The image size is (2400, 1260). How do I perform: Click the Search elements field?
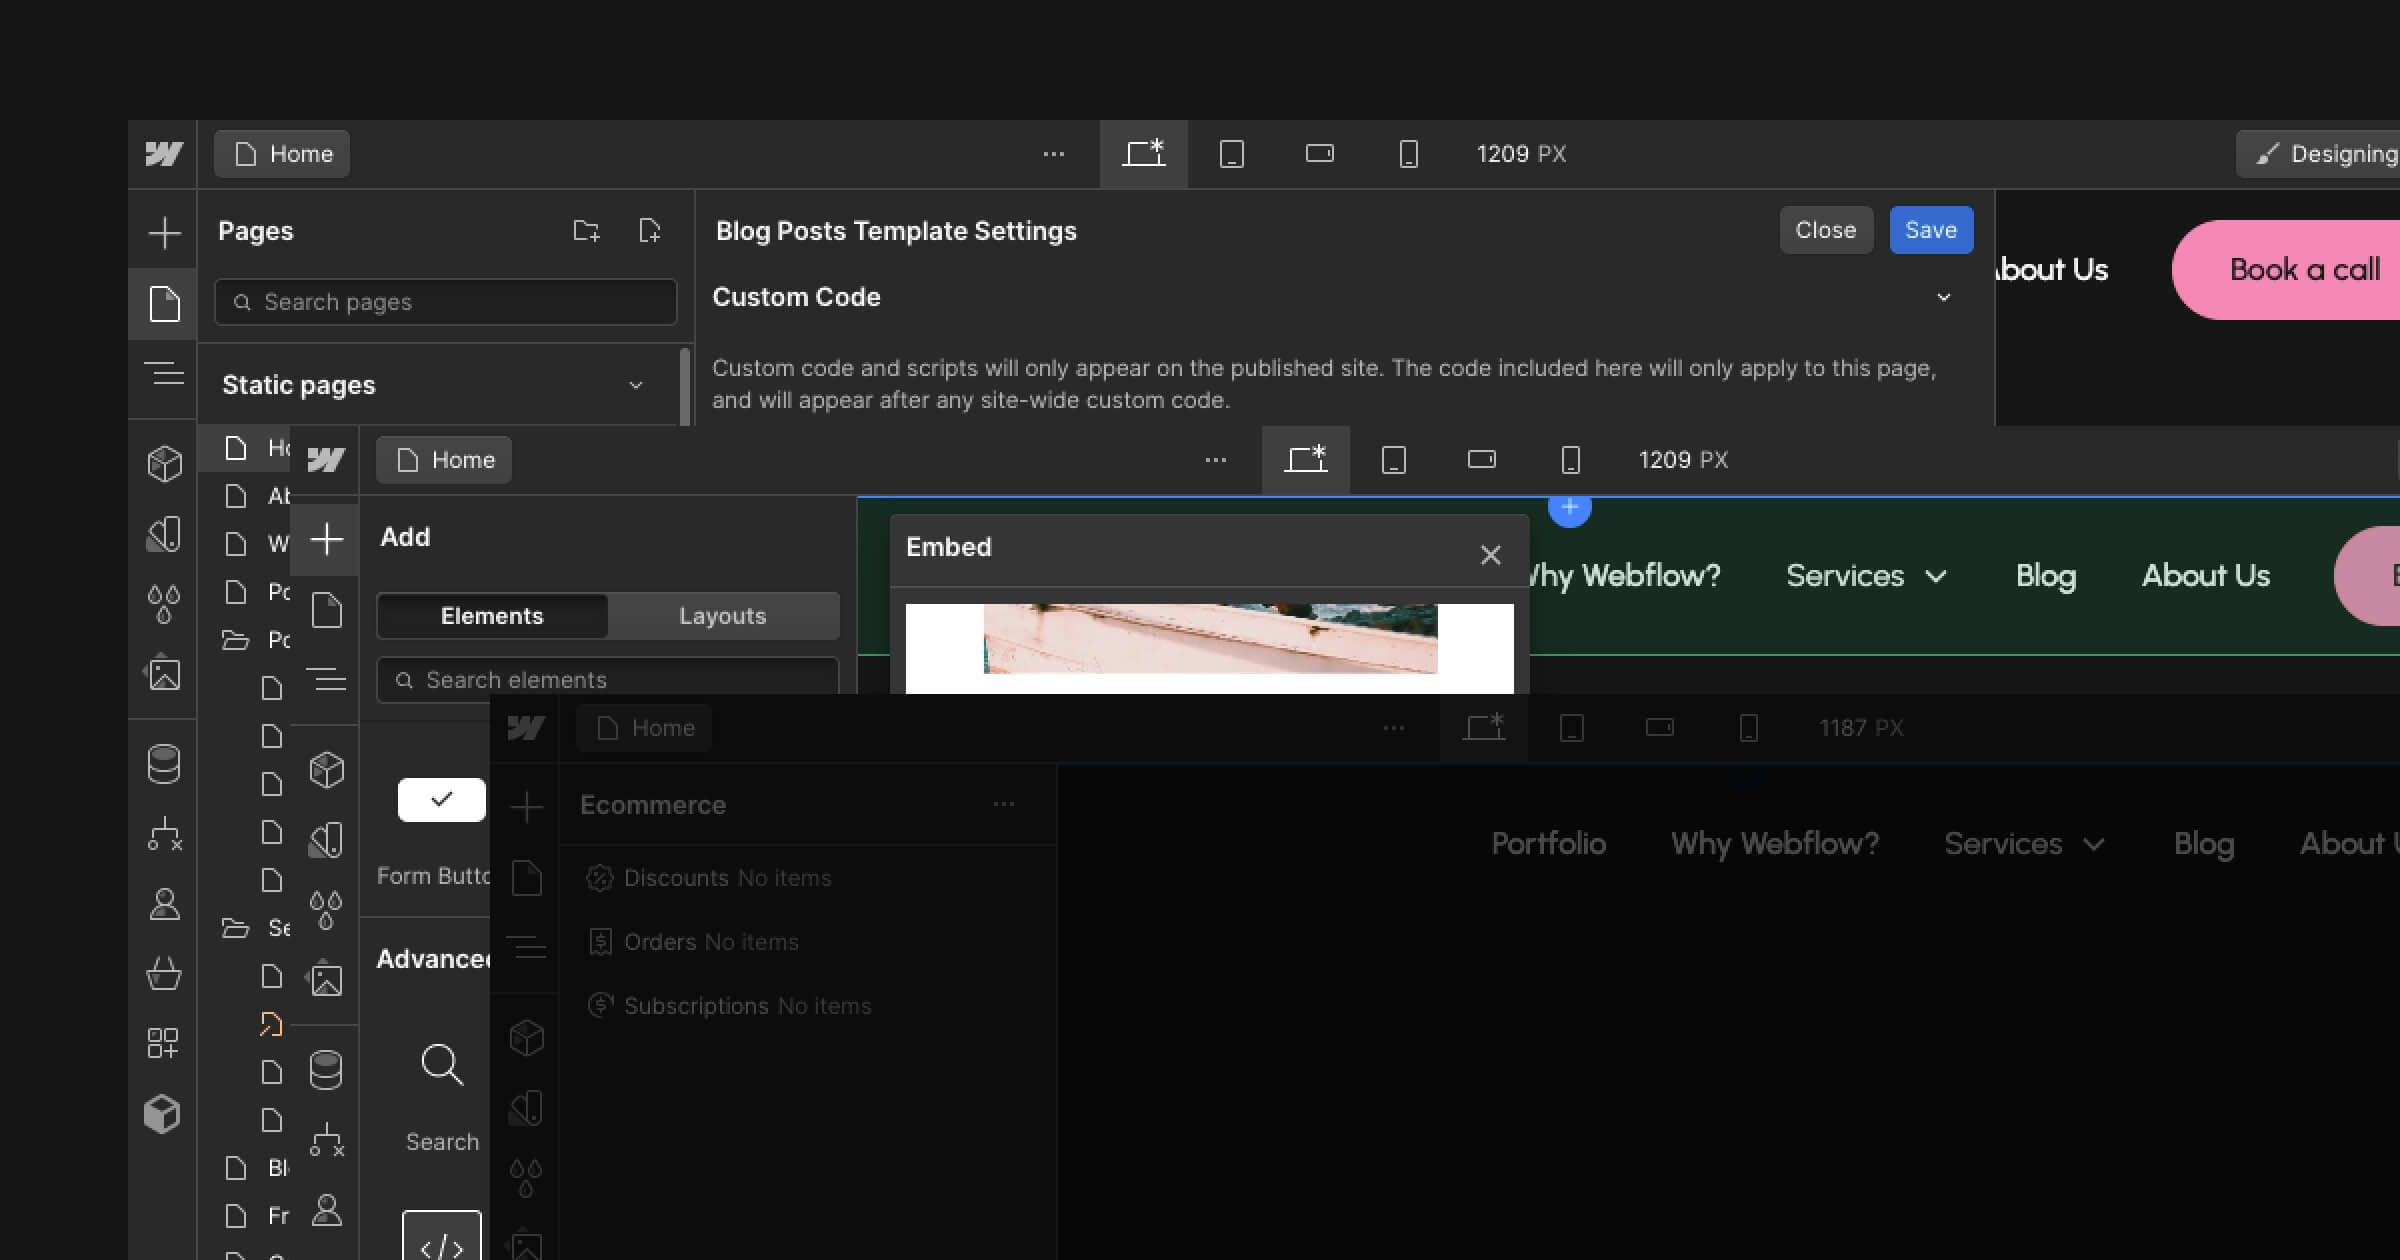point(608,680)
